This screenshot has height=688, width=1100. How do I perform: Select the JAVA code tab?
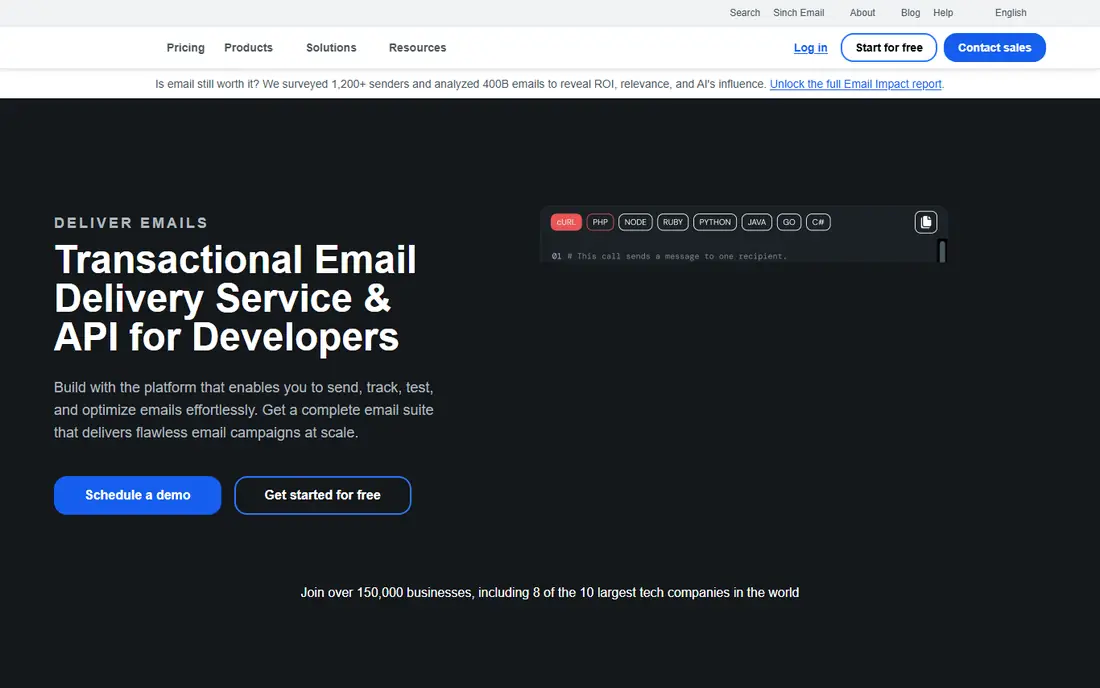[x=756, y=222]
